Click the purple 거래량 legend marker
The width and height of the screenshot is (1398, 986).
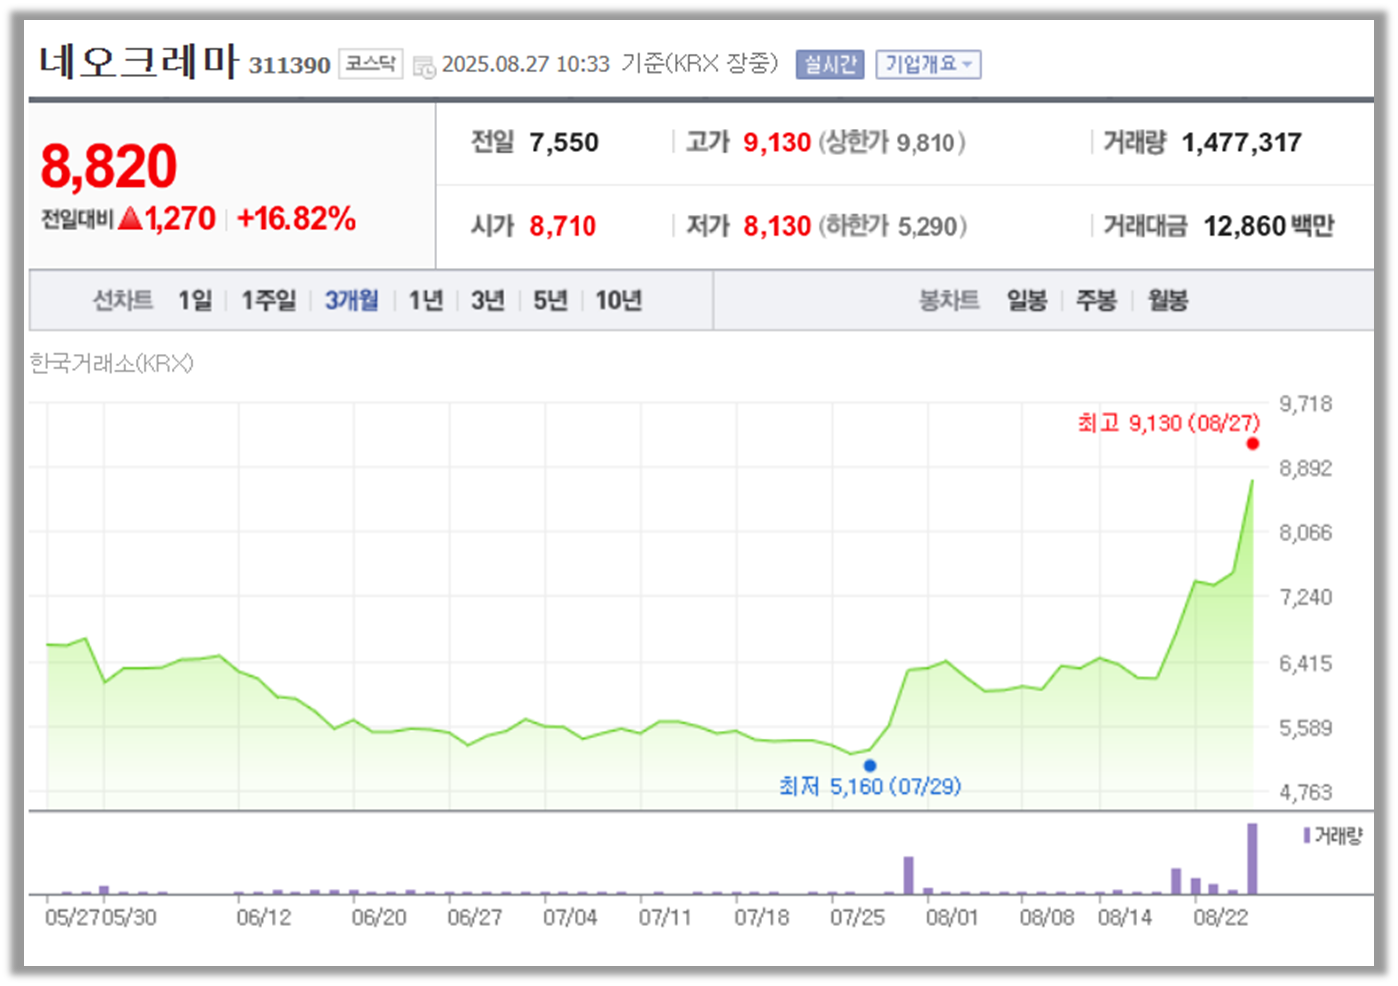[x=1307, y=835]
